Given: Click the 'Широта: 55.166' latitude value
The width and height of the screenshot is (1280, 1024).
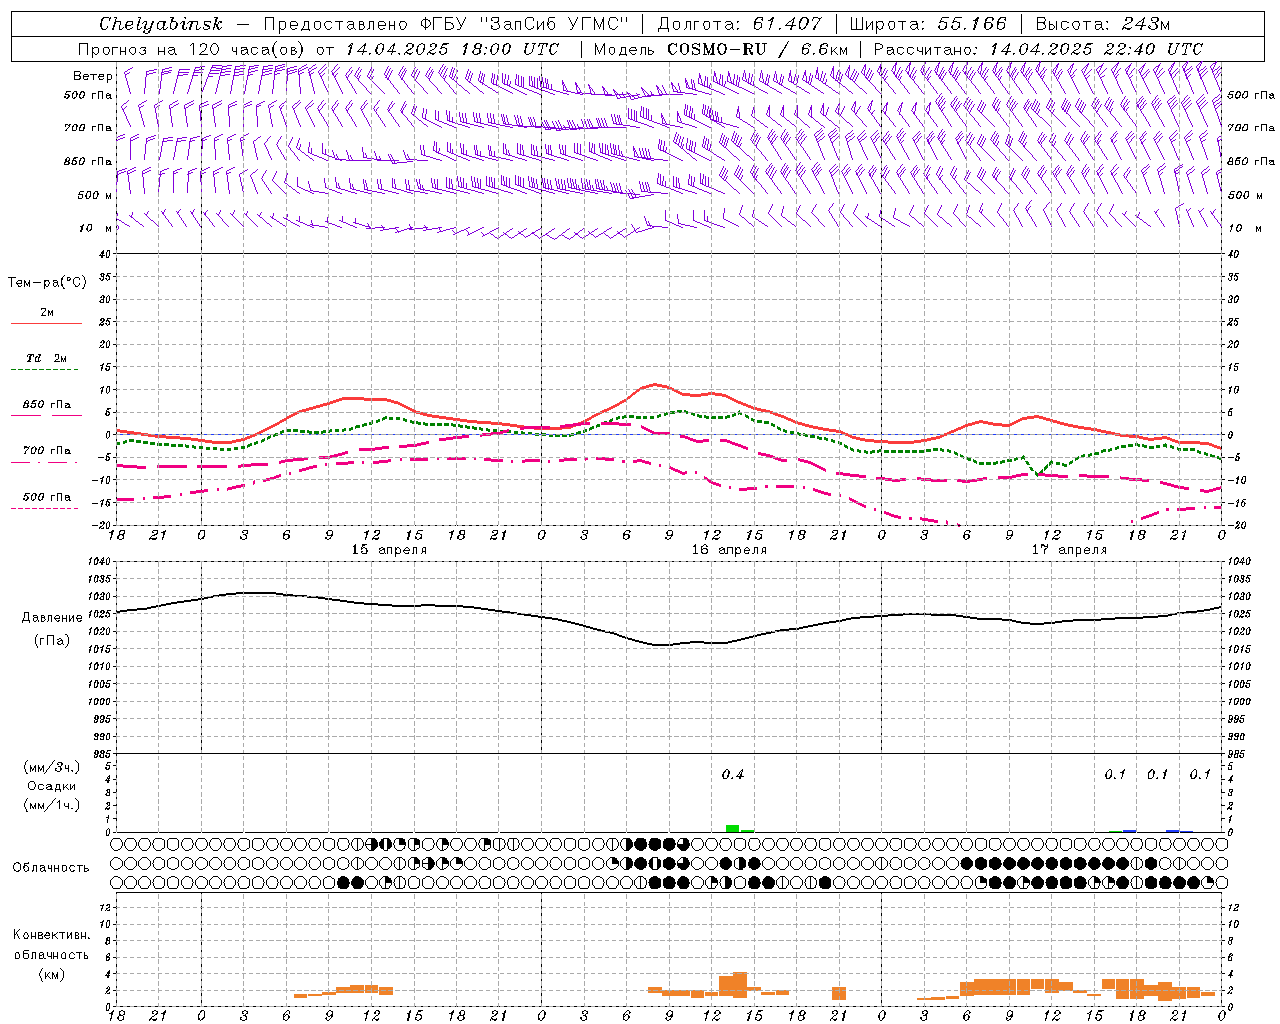Looking at the screenshot, I should click(x=928, y=24).
